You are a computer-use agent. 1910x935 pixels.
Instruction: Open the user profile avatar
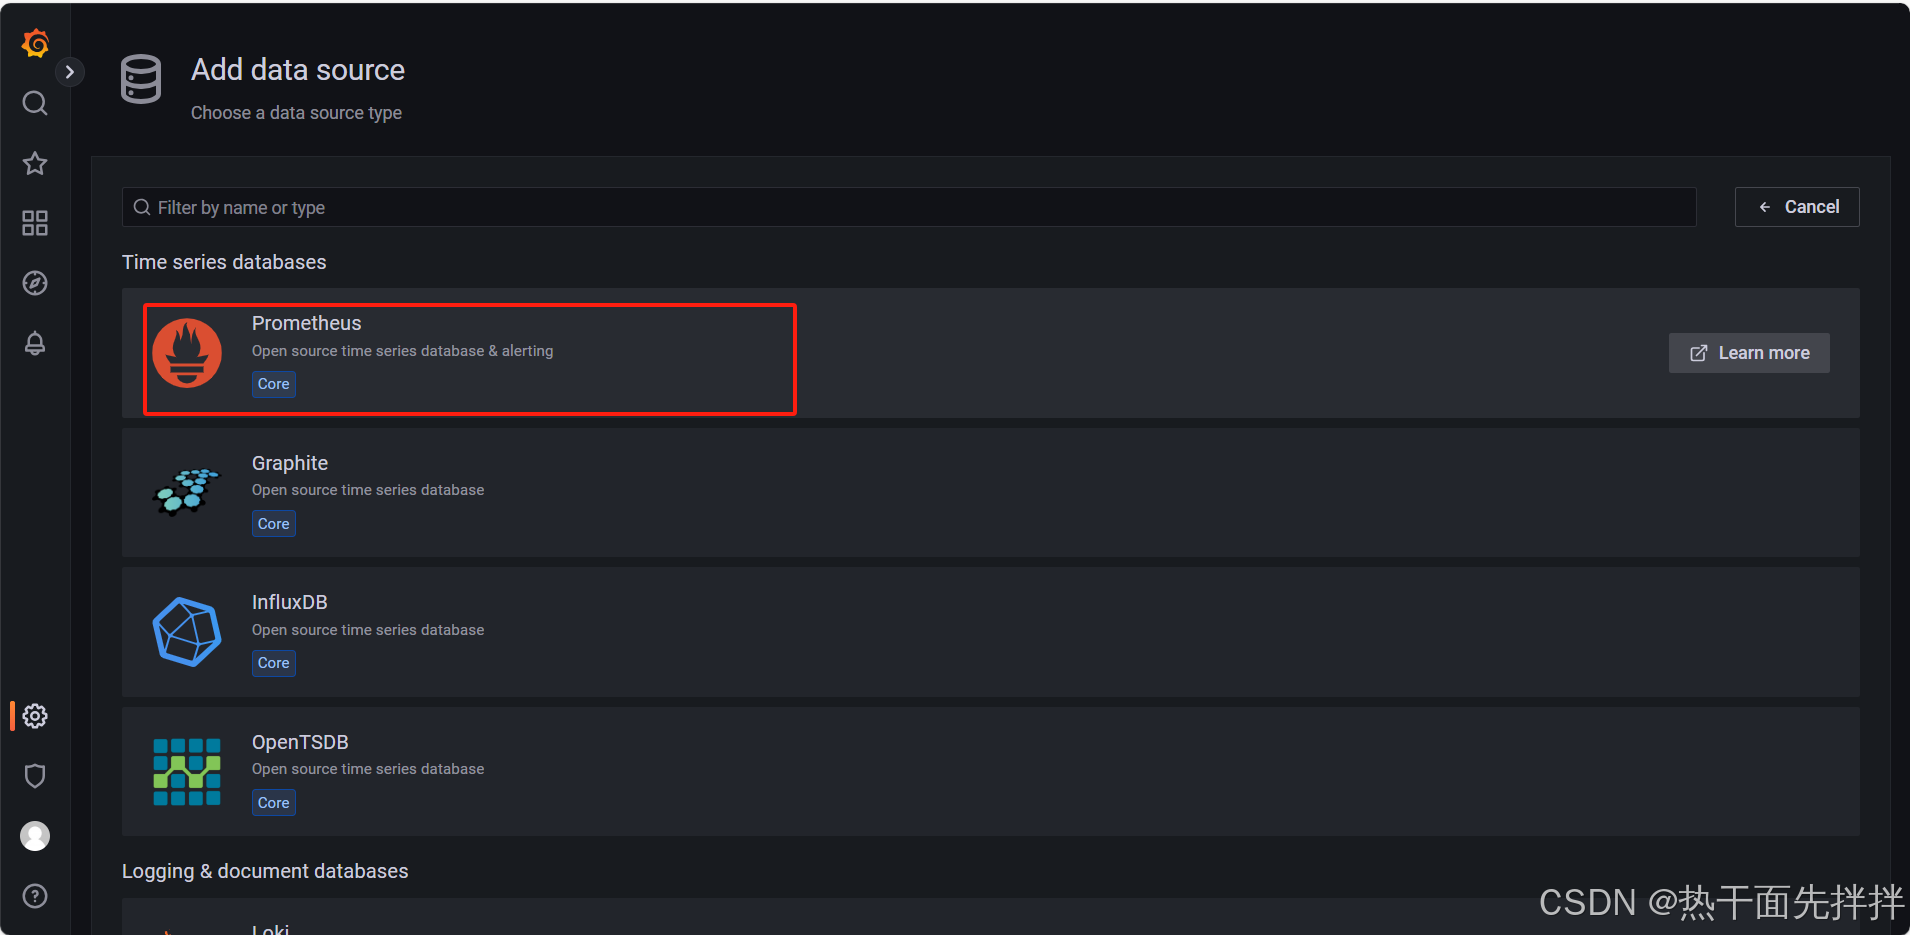pyautogui.click(x=35, y=836)
